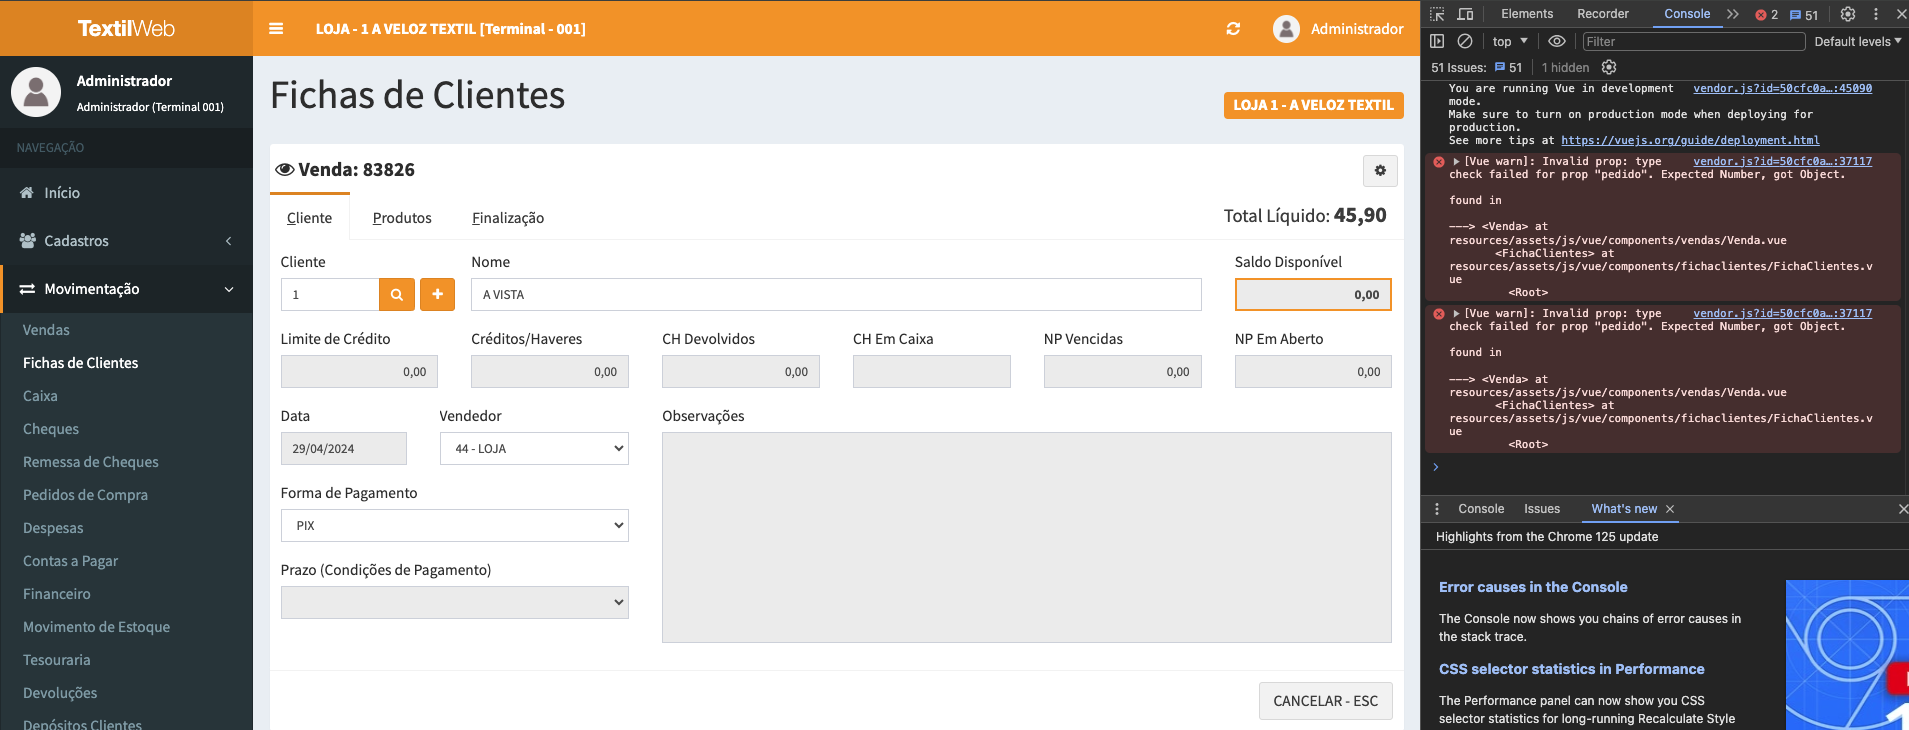
Task: Toggle the device toolbar emulation icon
Action: tap(1465, 14)
